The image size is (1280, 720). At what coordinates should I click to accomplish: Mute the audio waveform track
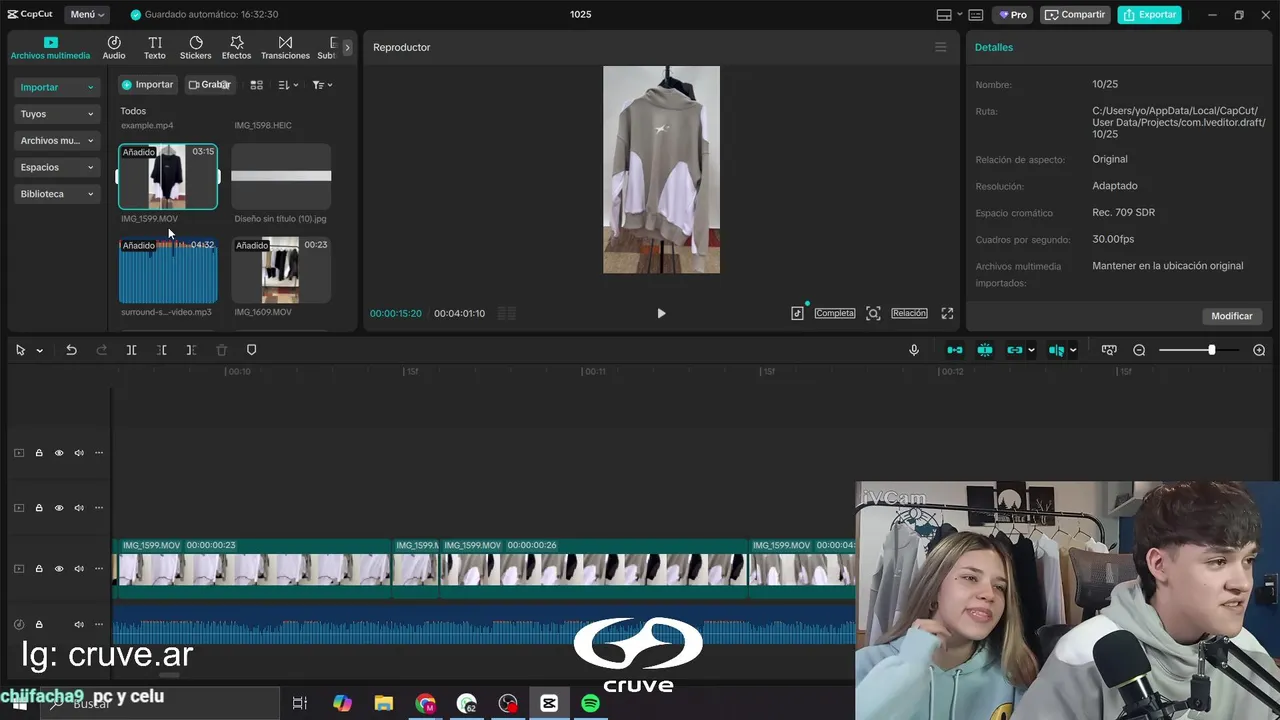pos(79,624)
